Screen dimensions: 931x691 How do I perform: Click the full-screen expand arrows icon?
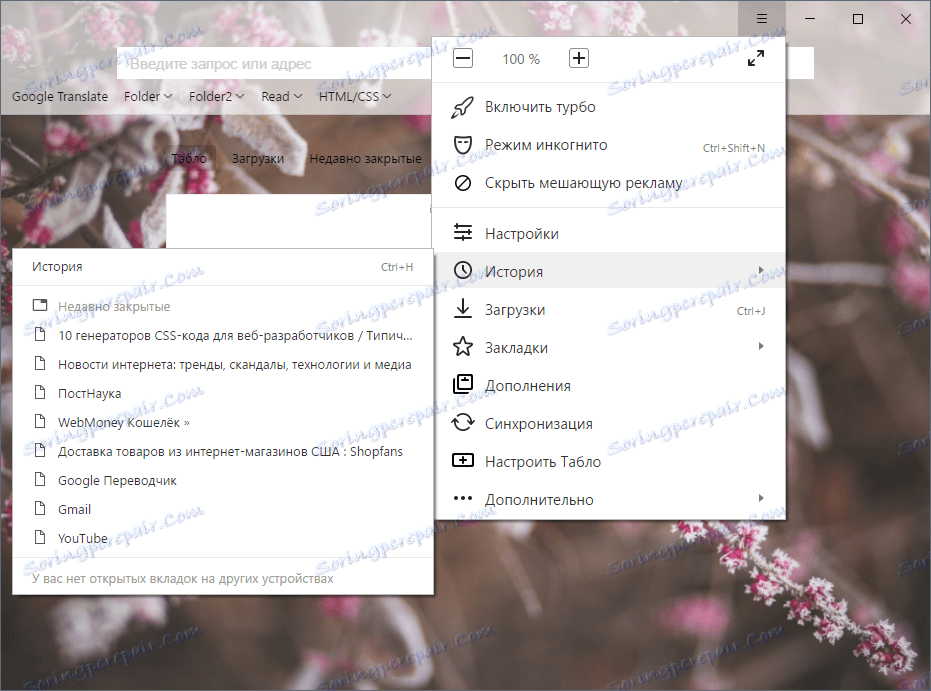pyautogui.click(x=757, y=58)
